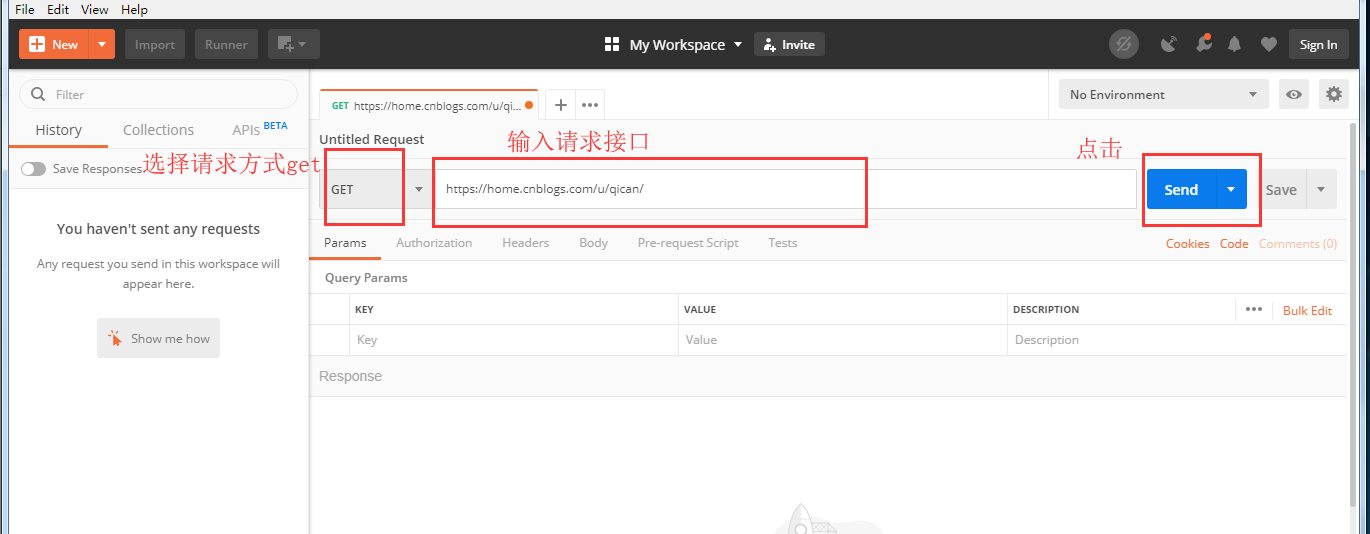Open the new window/tab icon menu
Screen dimensions: 1370x534
293,44
